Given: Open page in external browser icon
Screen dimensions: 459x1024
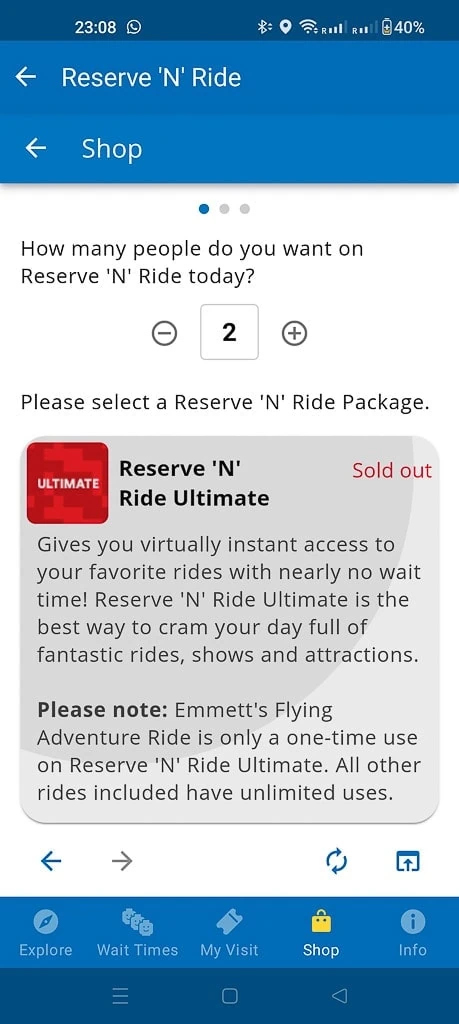Looking at the screenshot, I should coord(408,862).
